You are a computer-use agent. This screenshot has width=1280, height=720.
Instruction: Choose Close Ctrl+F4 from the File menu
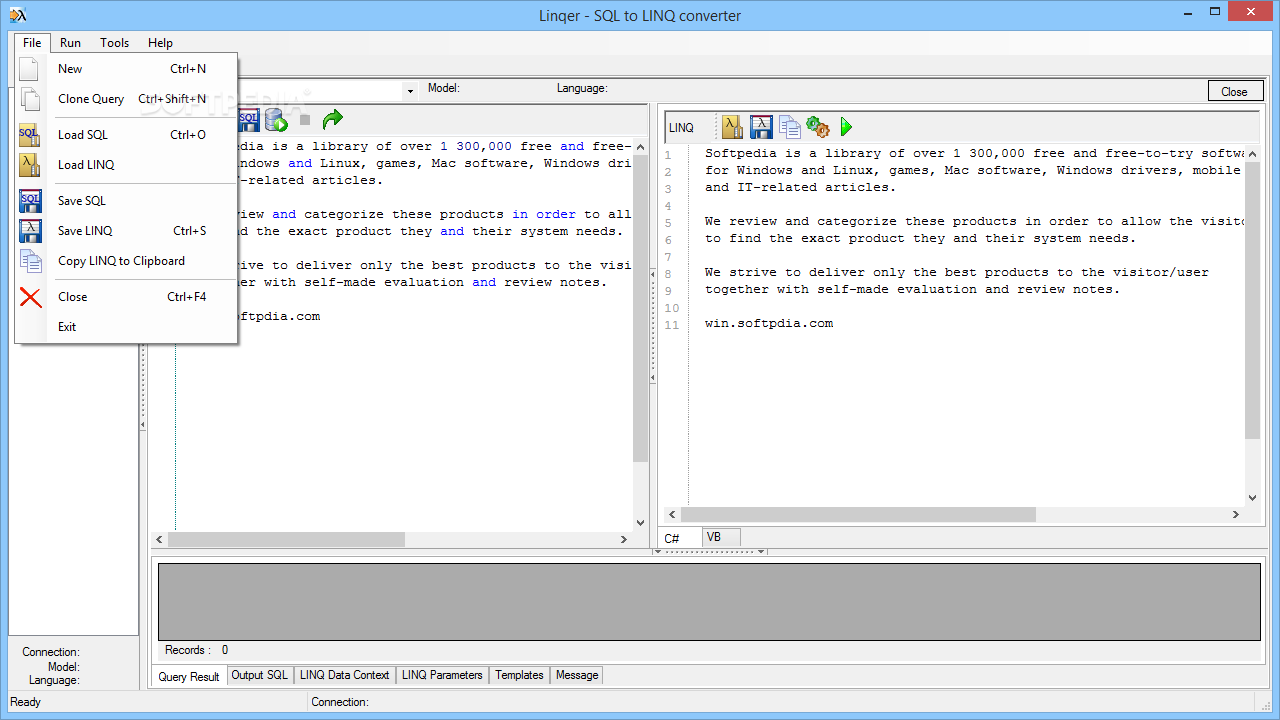(127, 297)
